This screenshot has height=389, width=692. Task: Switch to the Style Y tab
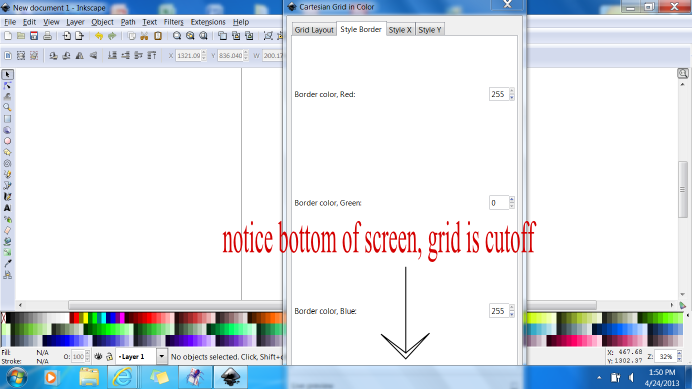(x=429, y=30)
